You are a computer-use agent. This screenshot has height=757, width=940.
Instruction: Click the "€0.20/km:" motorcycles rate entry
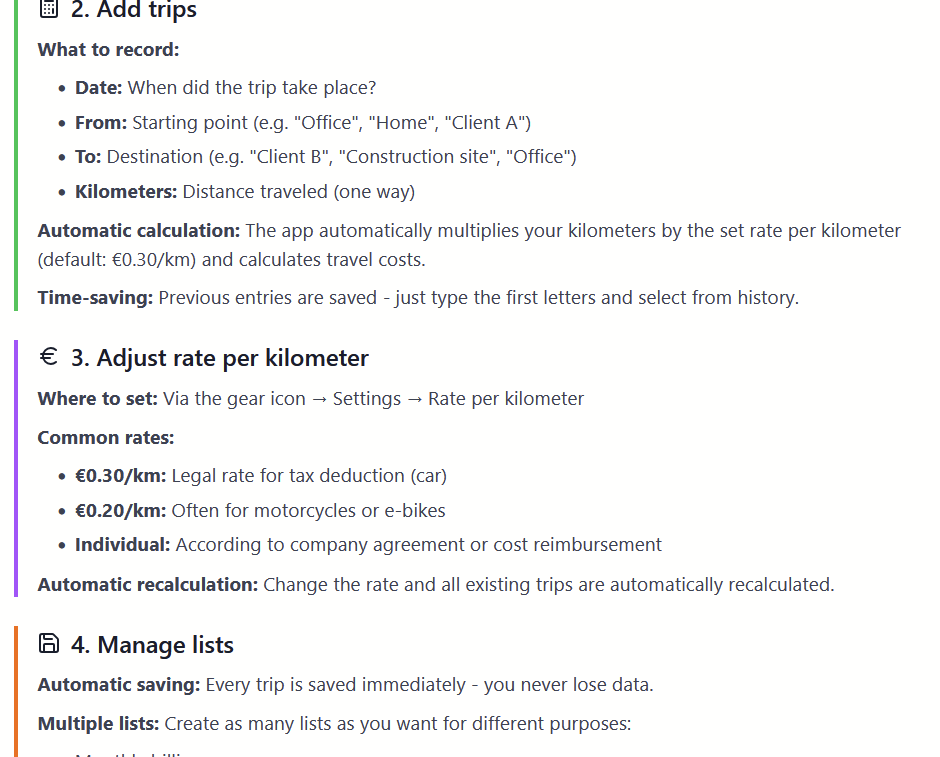coord(120,511)
